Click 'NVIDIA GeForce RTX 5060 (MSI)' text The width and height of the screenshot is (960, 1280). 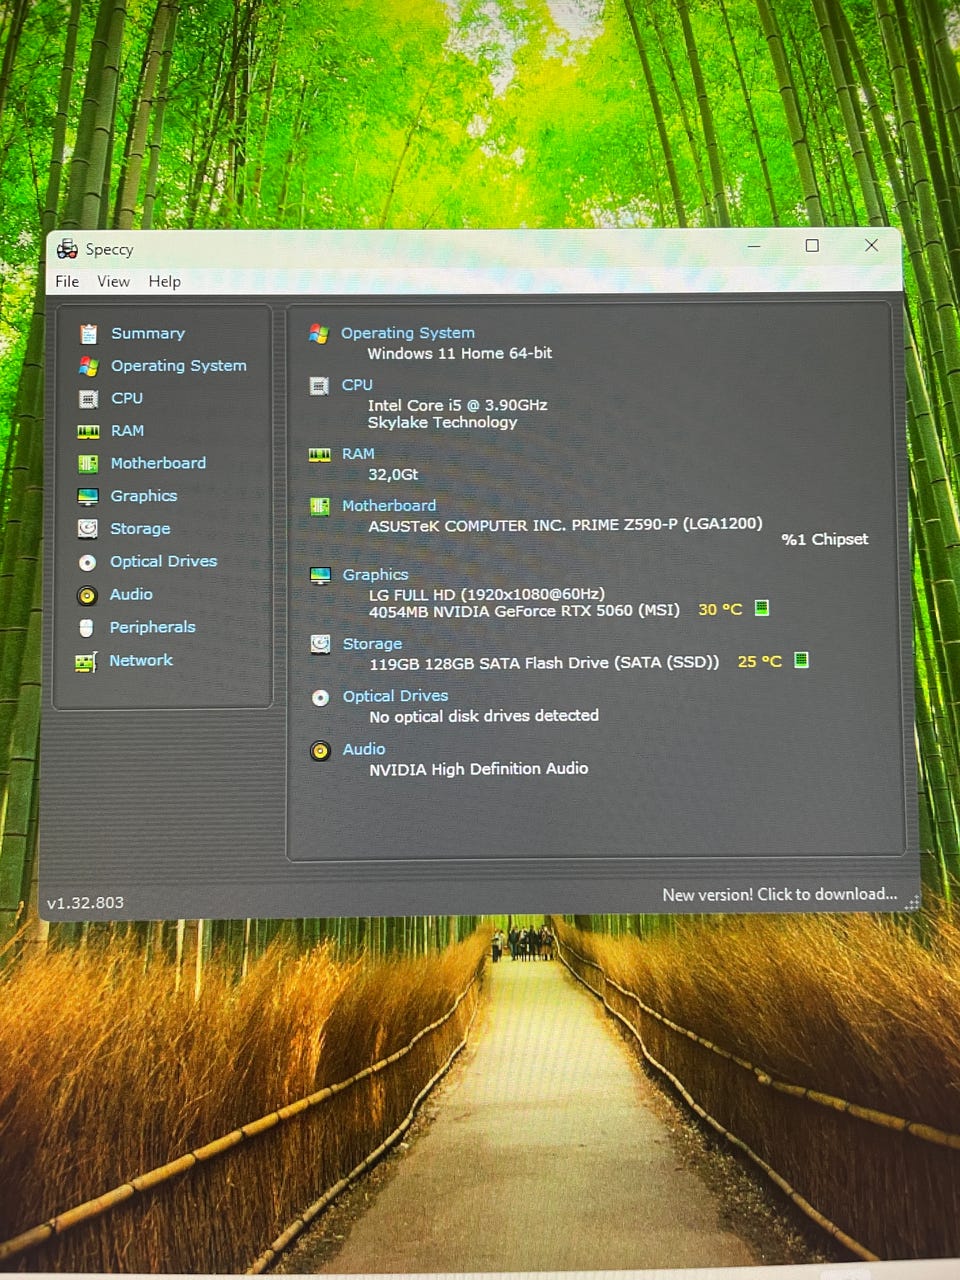point(556,611)
